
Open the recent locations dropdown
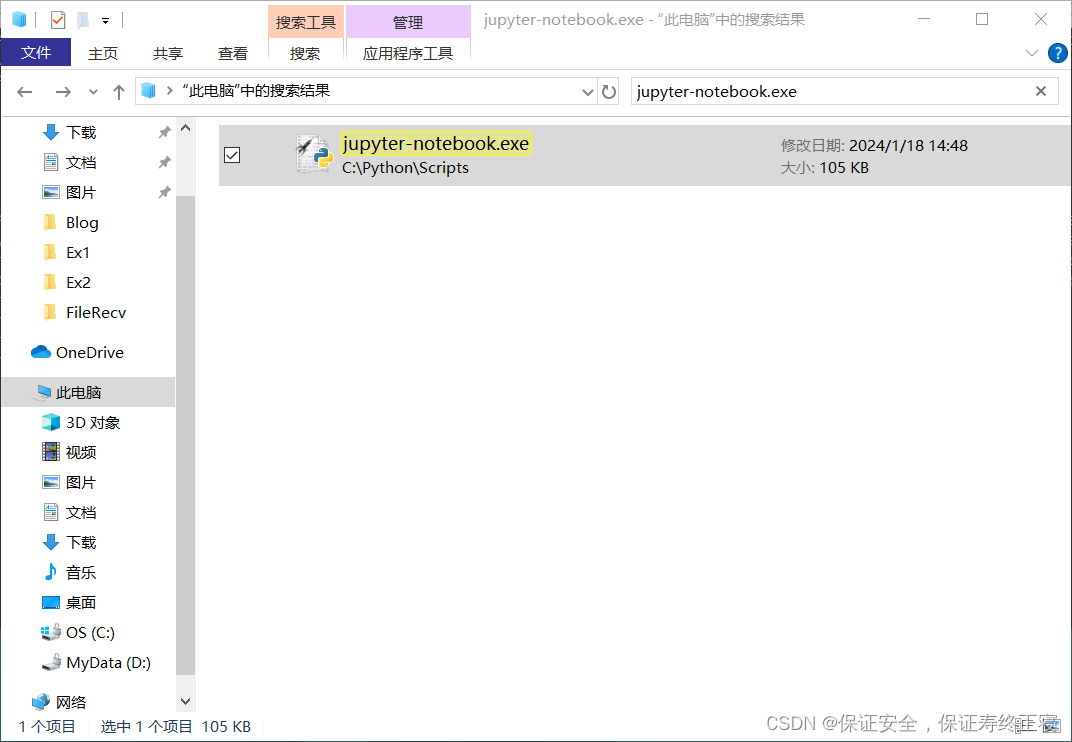(x=94, y=92)
